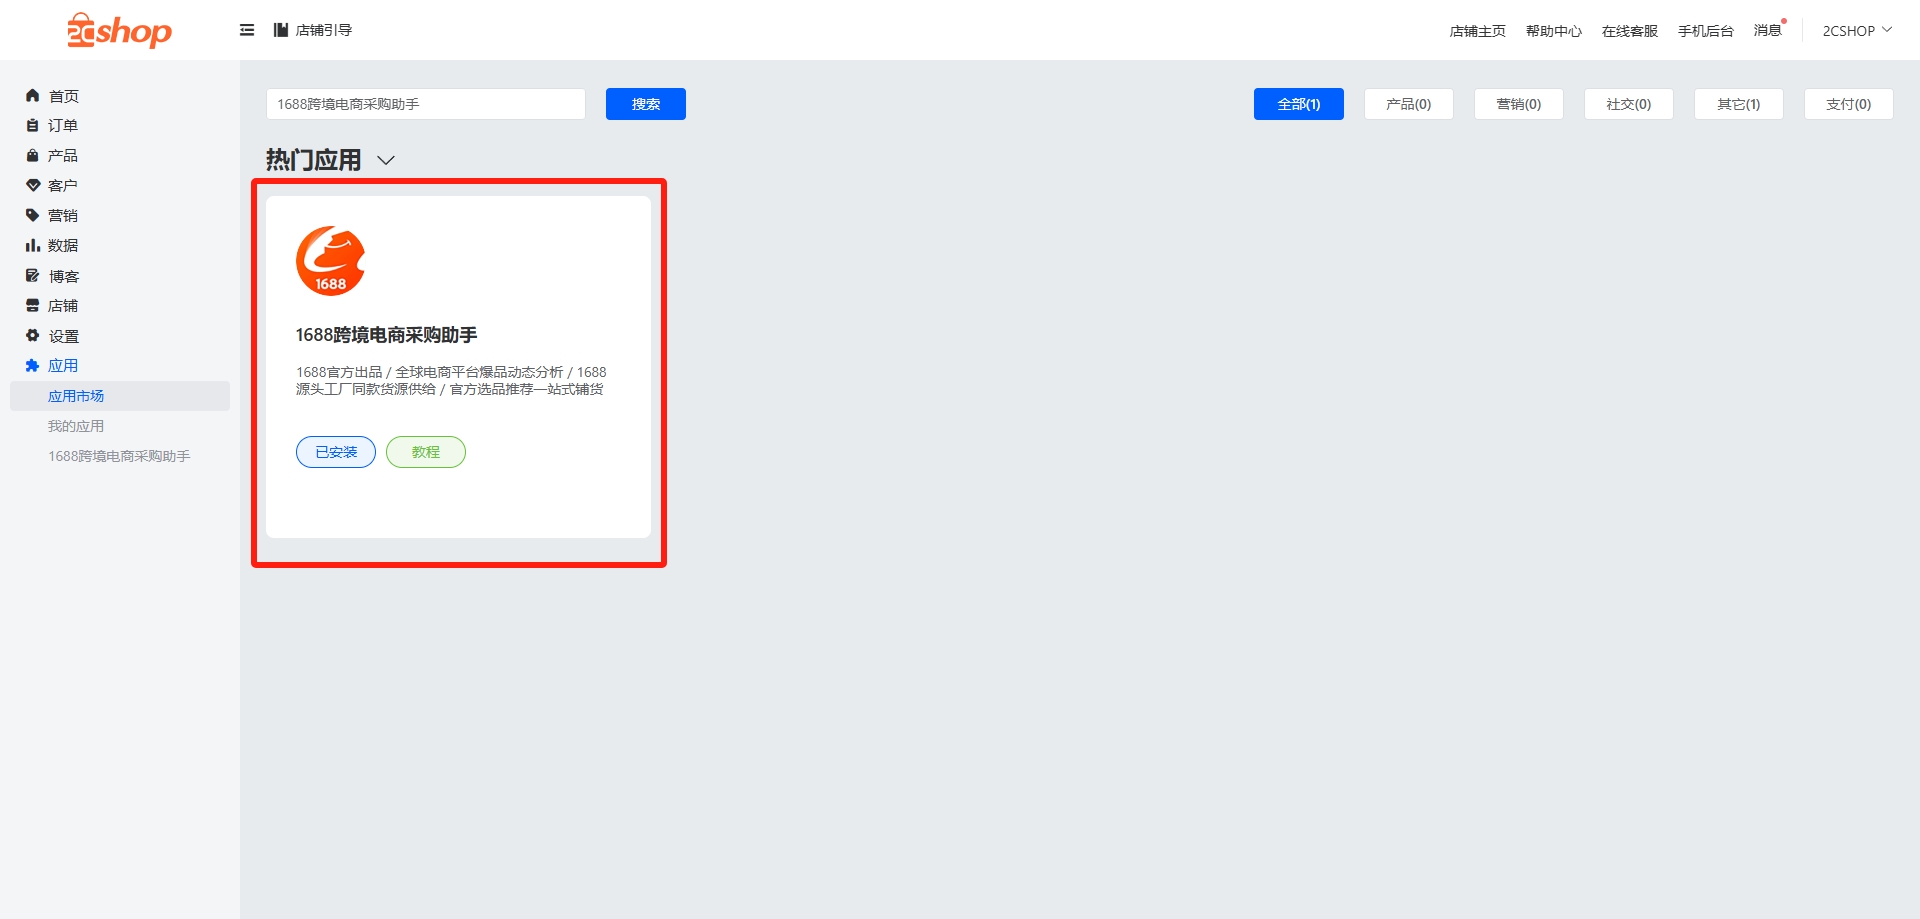Click the 客户 diamond icon
The width and height of the screenshot is (1920, 919).
pyautogui.click(x=32, y=186)
